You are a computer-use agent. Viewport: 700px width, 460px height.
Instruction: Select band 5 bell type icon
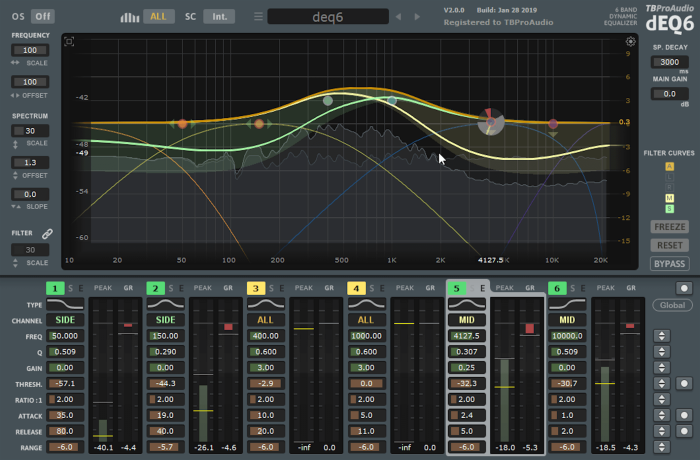click(x=467, y=305)
